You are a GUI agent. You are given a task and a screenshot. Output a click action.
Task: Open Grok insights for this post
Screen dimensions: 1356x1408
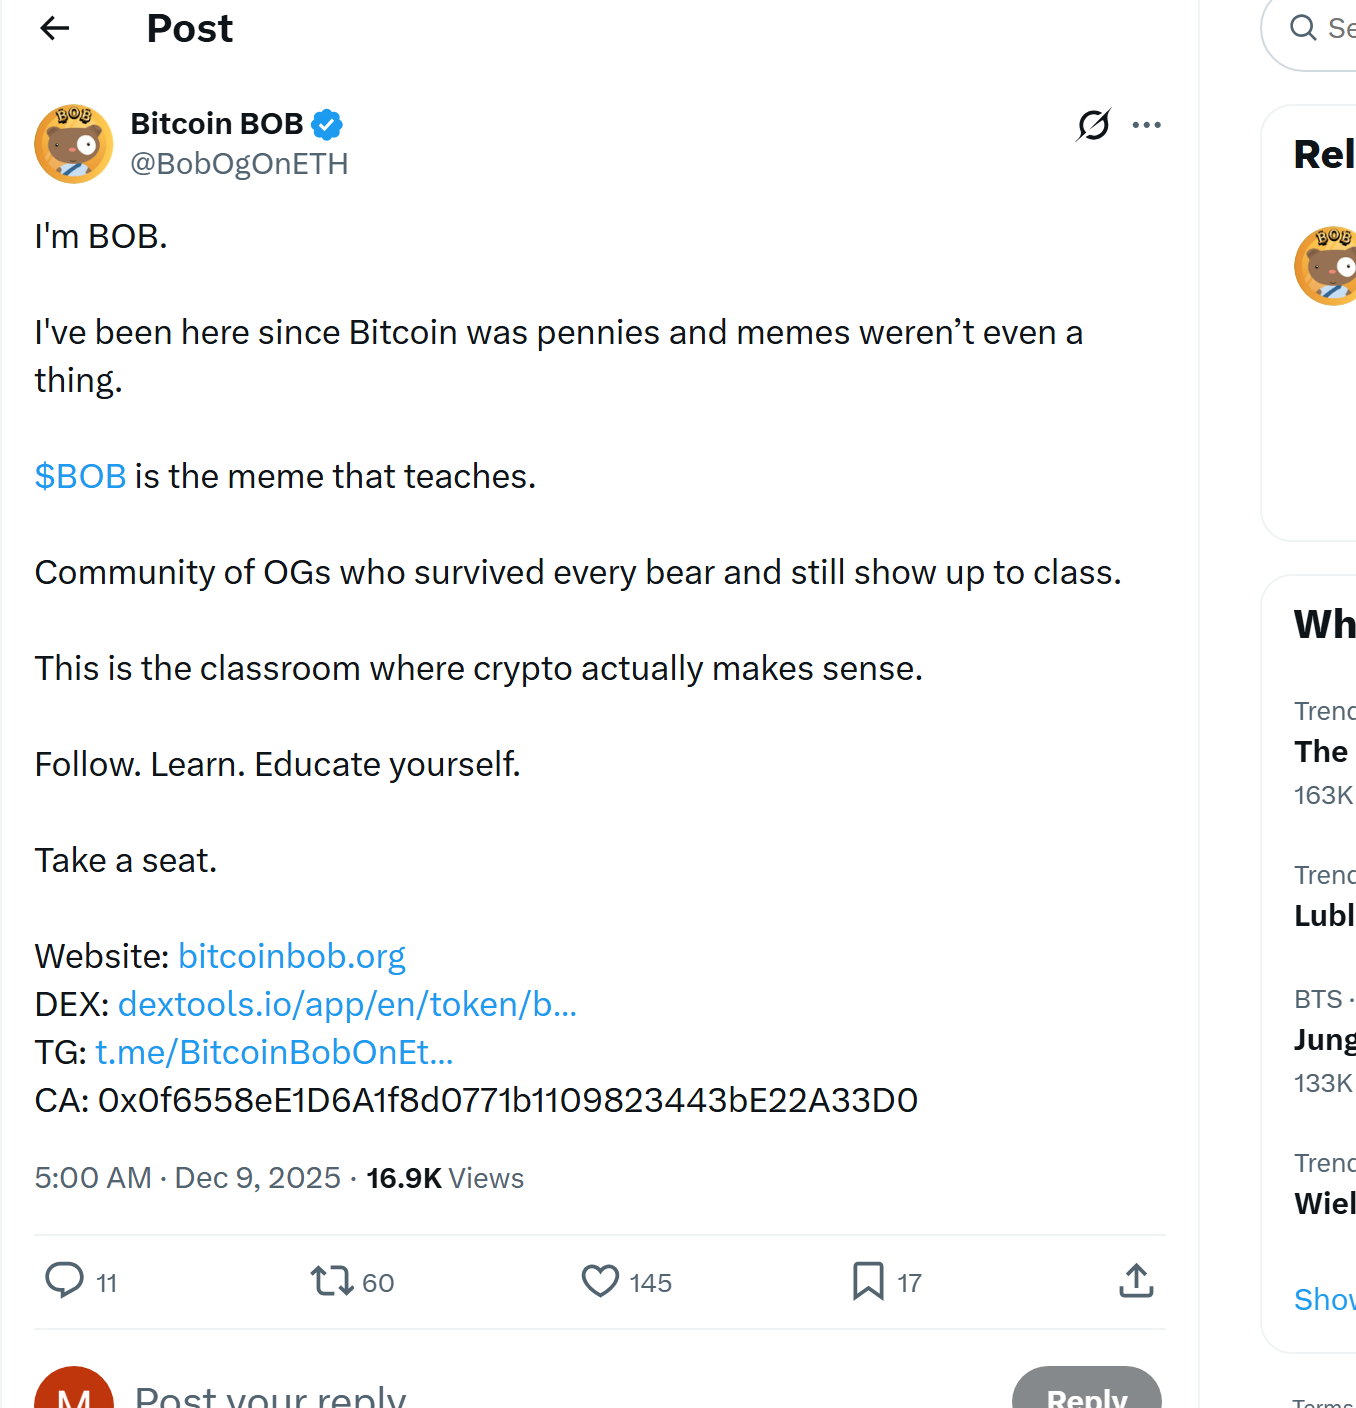coord(1092,124)
